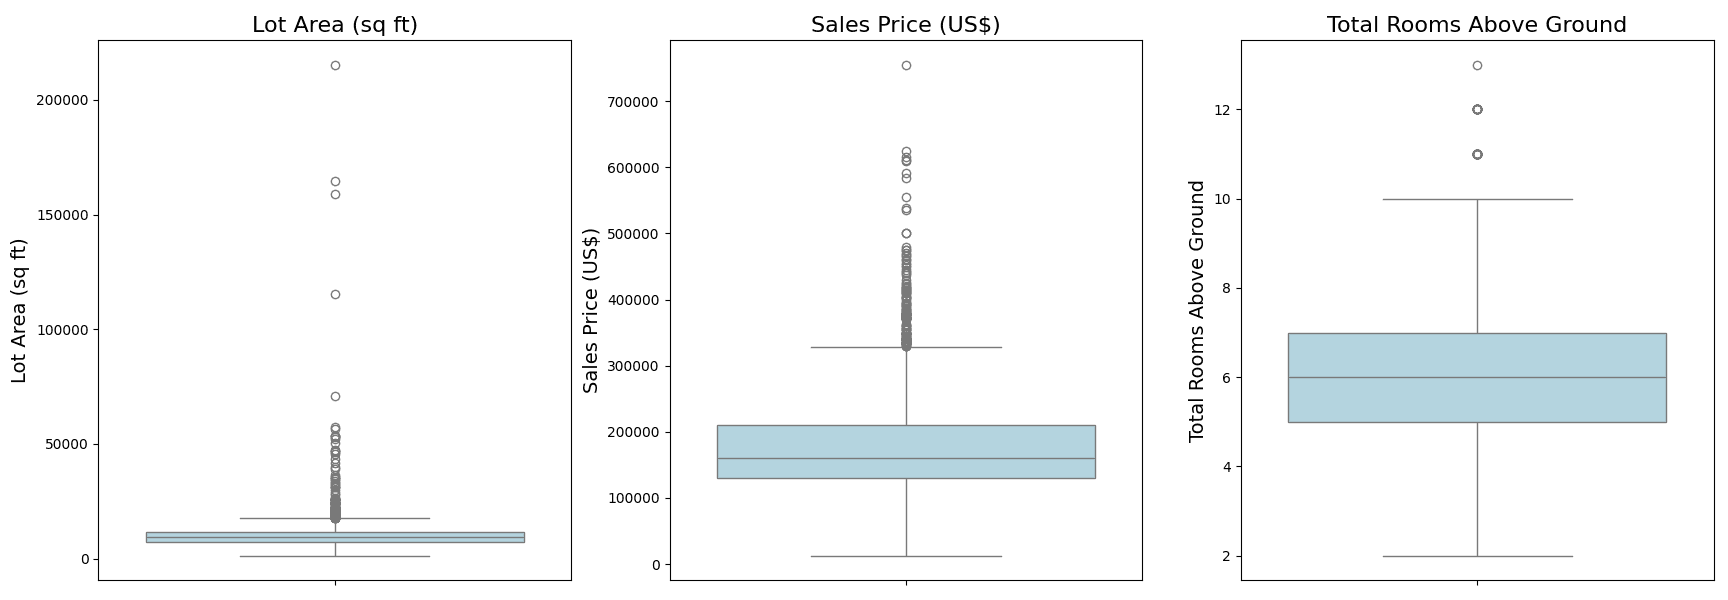Viewport: 1728px width, 600px height.
Task: Click the lower whisker cap at 2 rooms
Action: (1477, 556)
